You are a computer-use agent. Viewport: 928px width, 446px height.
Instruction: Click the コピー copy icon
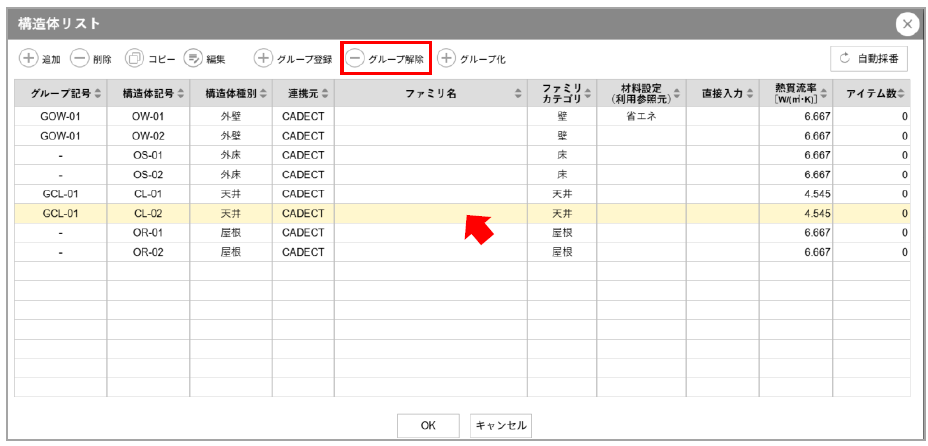pyautogui.click(x=134, y=59)
